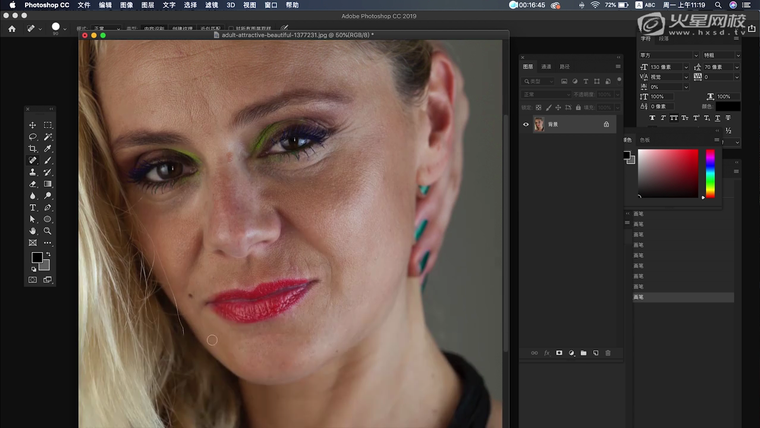Pick the Lasso tool
760x428 pixels.
[x=33, y=136]
